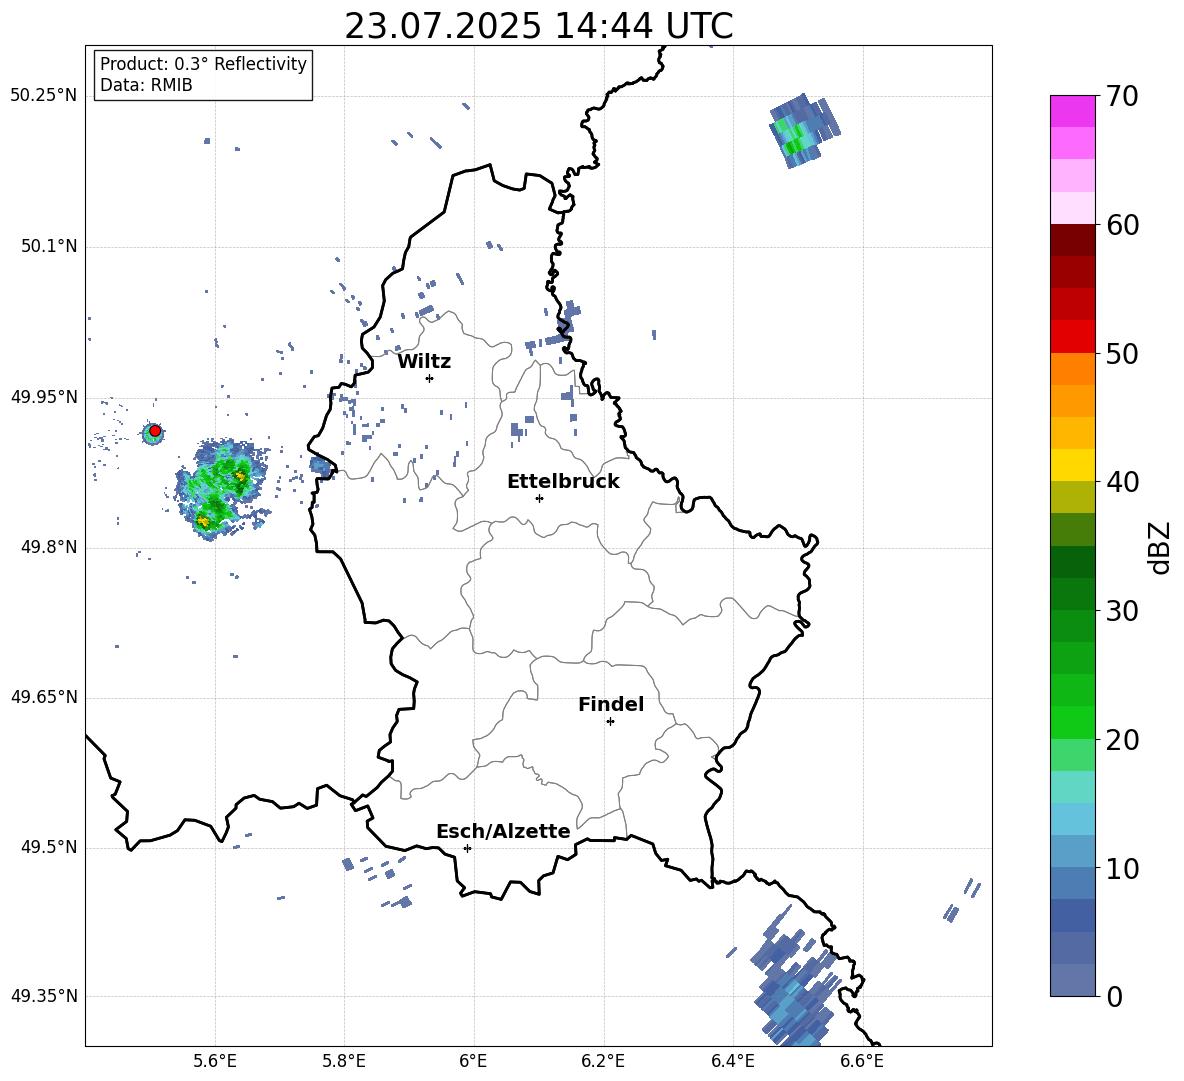Click the 20 value on the colorbar
Image resolution: width=1184 pixels, height=1081 pixels.
(x=1122, y=740)
